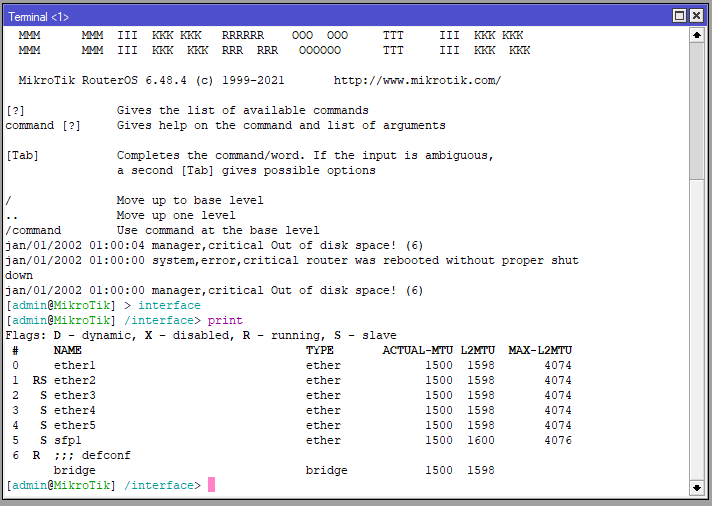Click the row number 0 in interface list

tap(15, 365)
